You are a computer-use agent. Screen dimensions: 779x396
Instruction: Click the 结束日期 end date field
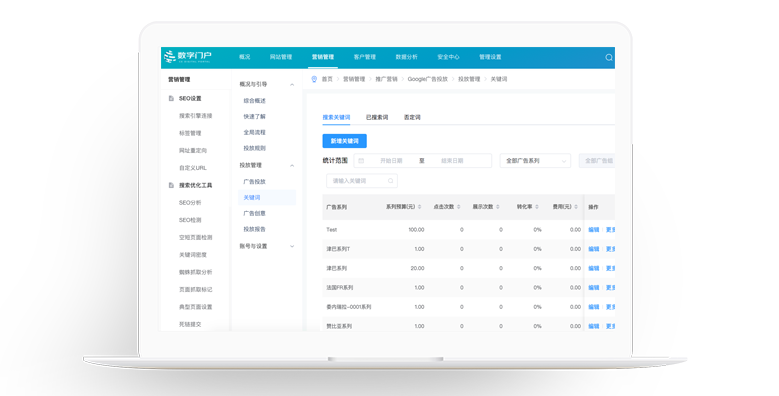(452, 161)
